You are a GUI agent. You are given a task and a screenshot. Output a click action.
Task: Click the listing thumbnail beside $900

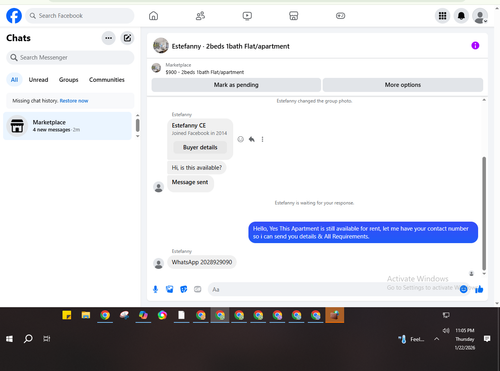tap(156, 68)
